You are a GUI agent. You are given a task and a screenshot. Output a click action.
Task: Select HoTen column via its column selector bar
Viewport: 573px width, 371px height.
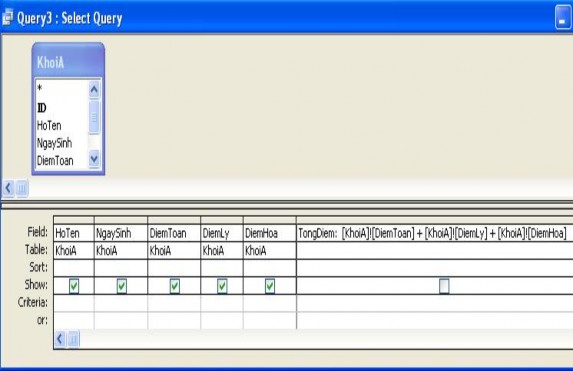[x=74, y=220]
